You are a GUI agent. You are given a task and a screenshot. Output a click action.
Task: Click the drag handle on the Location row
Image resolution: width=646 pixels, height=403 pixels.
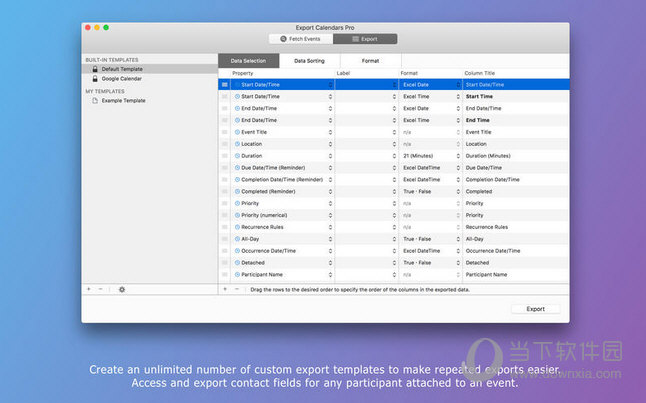(x=225, y=144)
